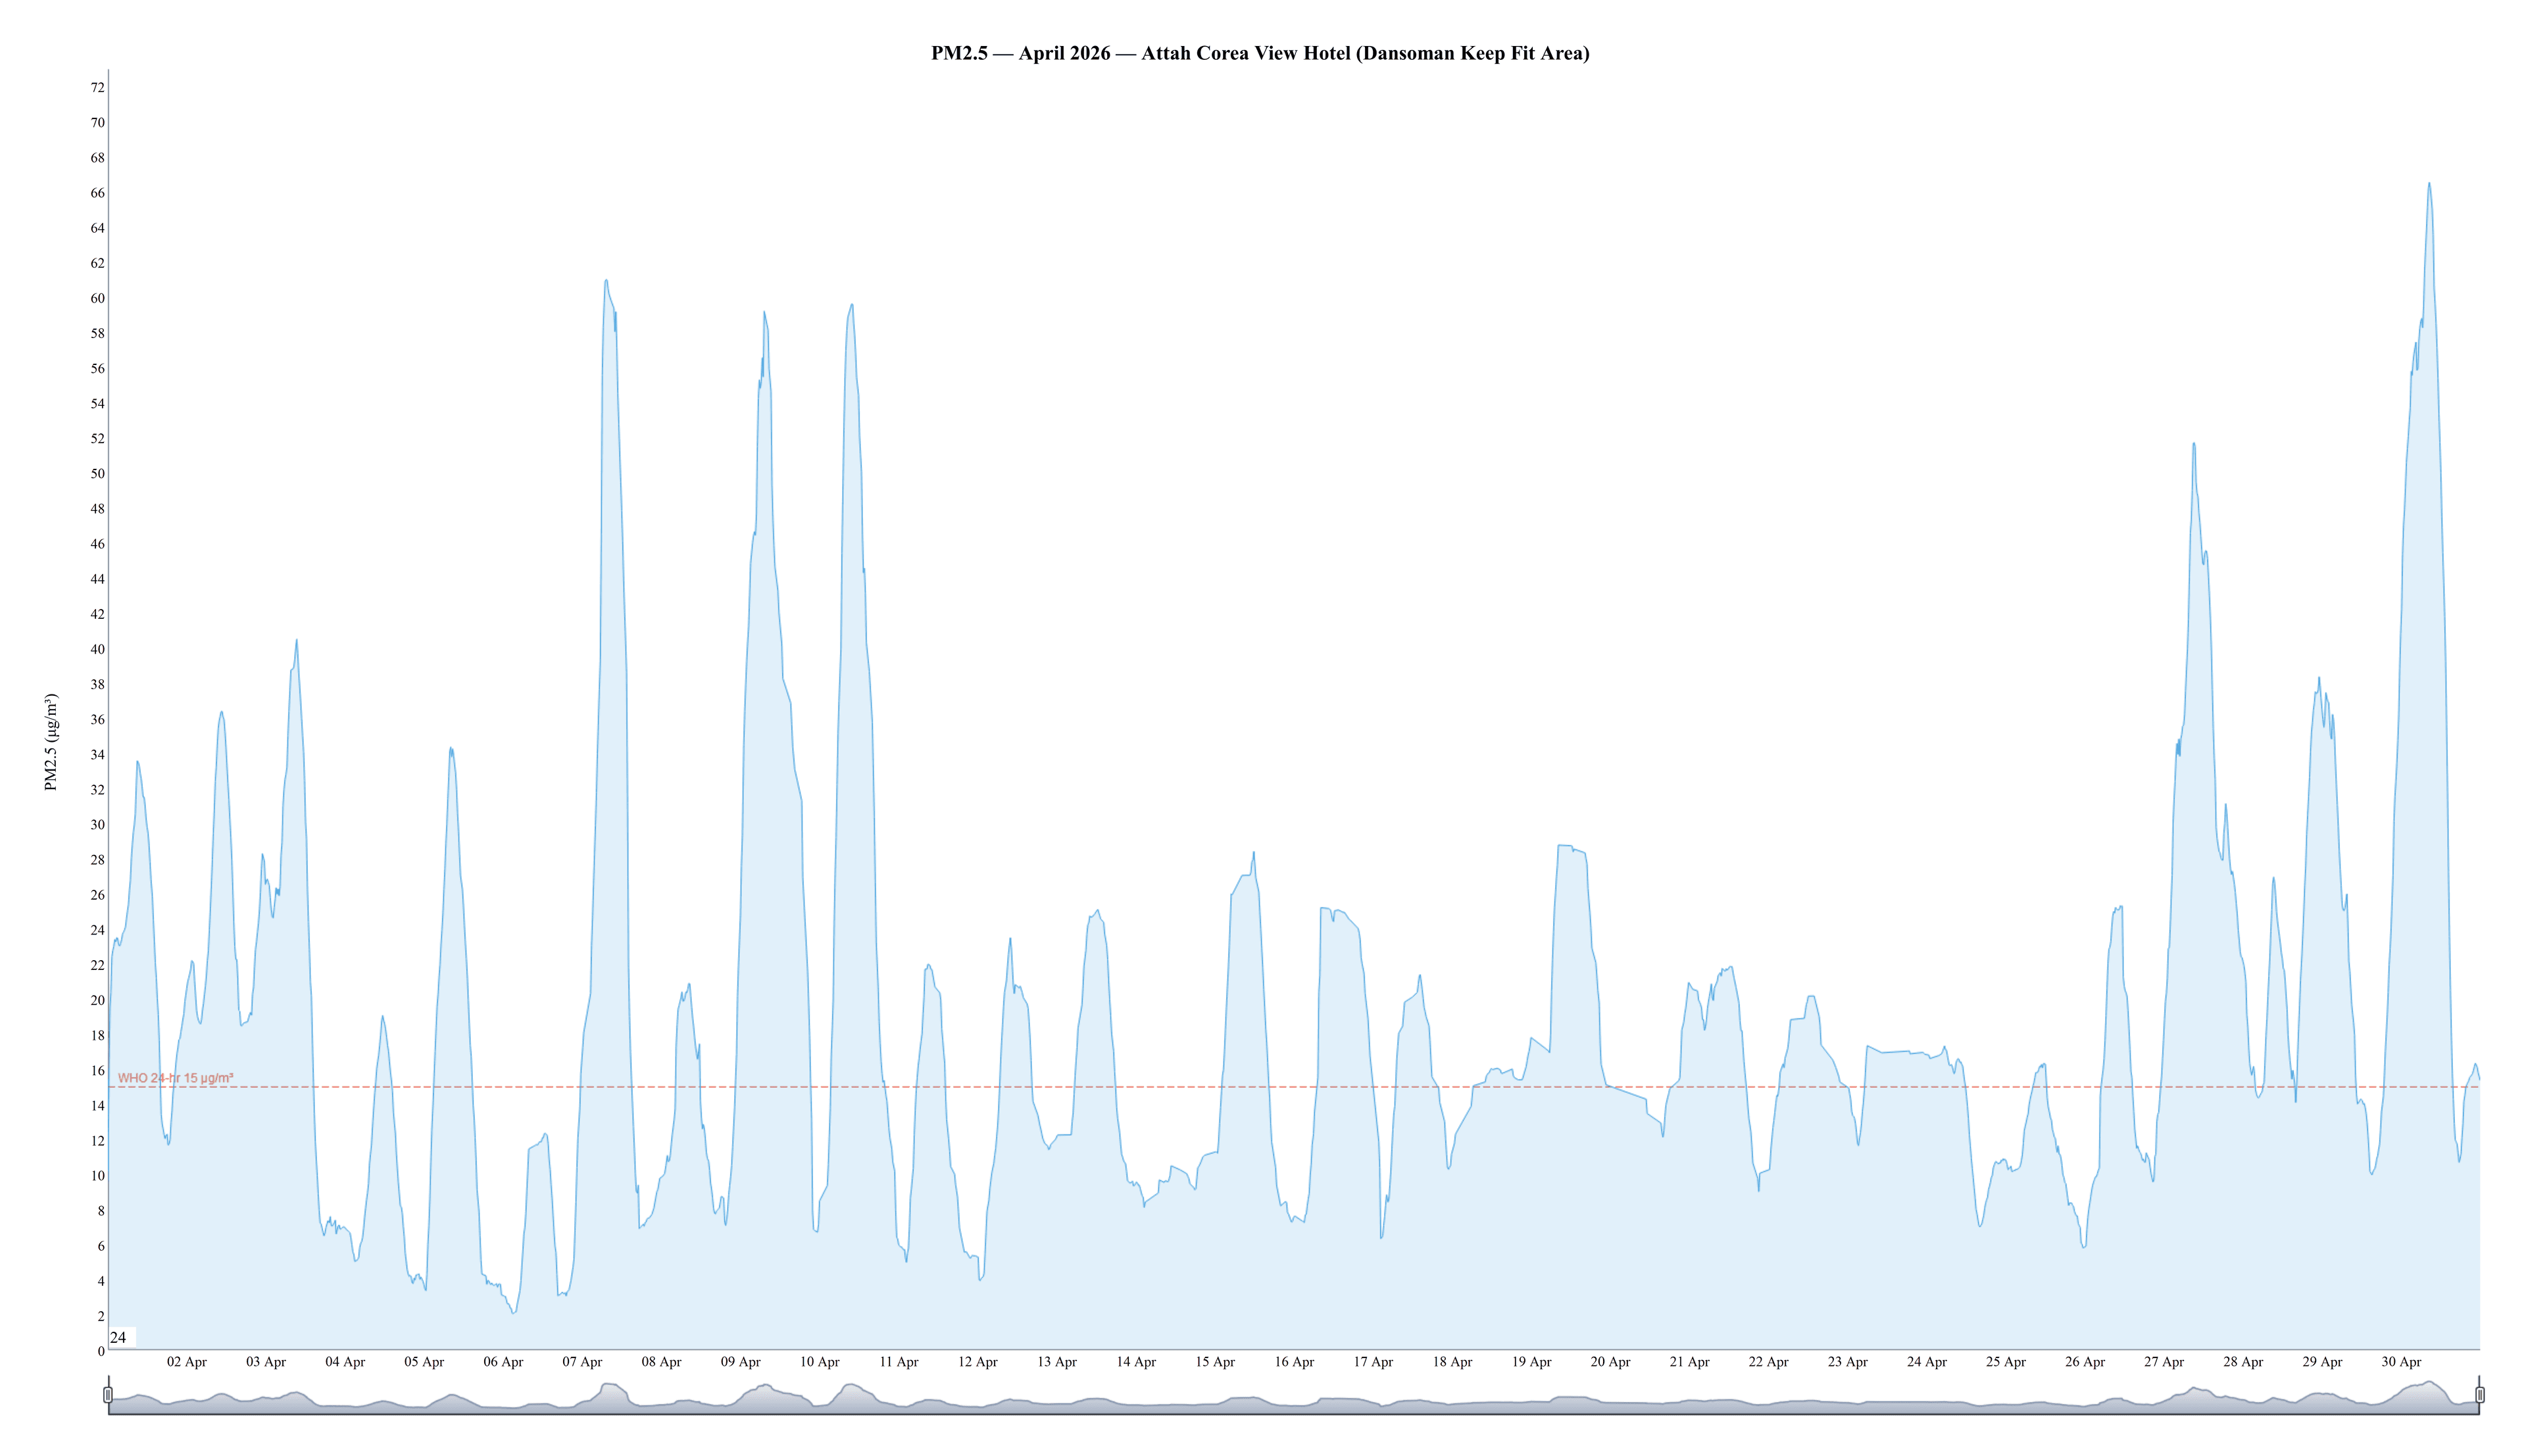Select the 15 Apr x-axis label
Image resolution: width=2526 pixels, height=1456 pixels.
point(1215,1362)
